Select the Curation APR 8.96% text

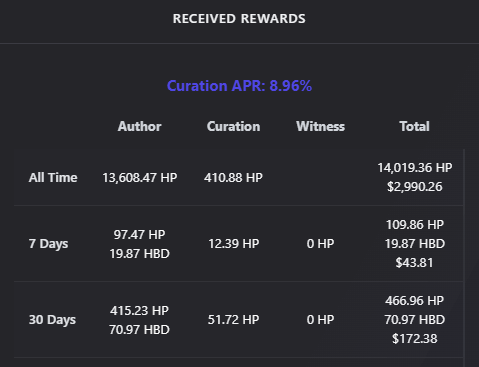point(239,86)
